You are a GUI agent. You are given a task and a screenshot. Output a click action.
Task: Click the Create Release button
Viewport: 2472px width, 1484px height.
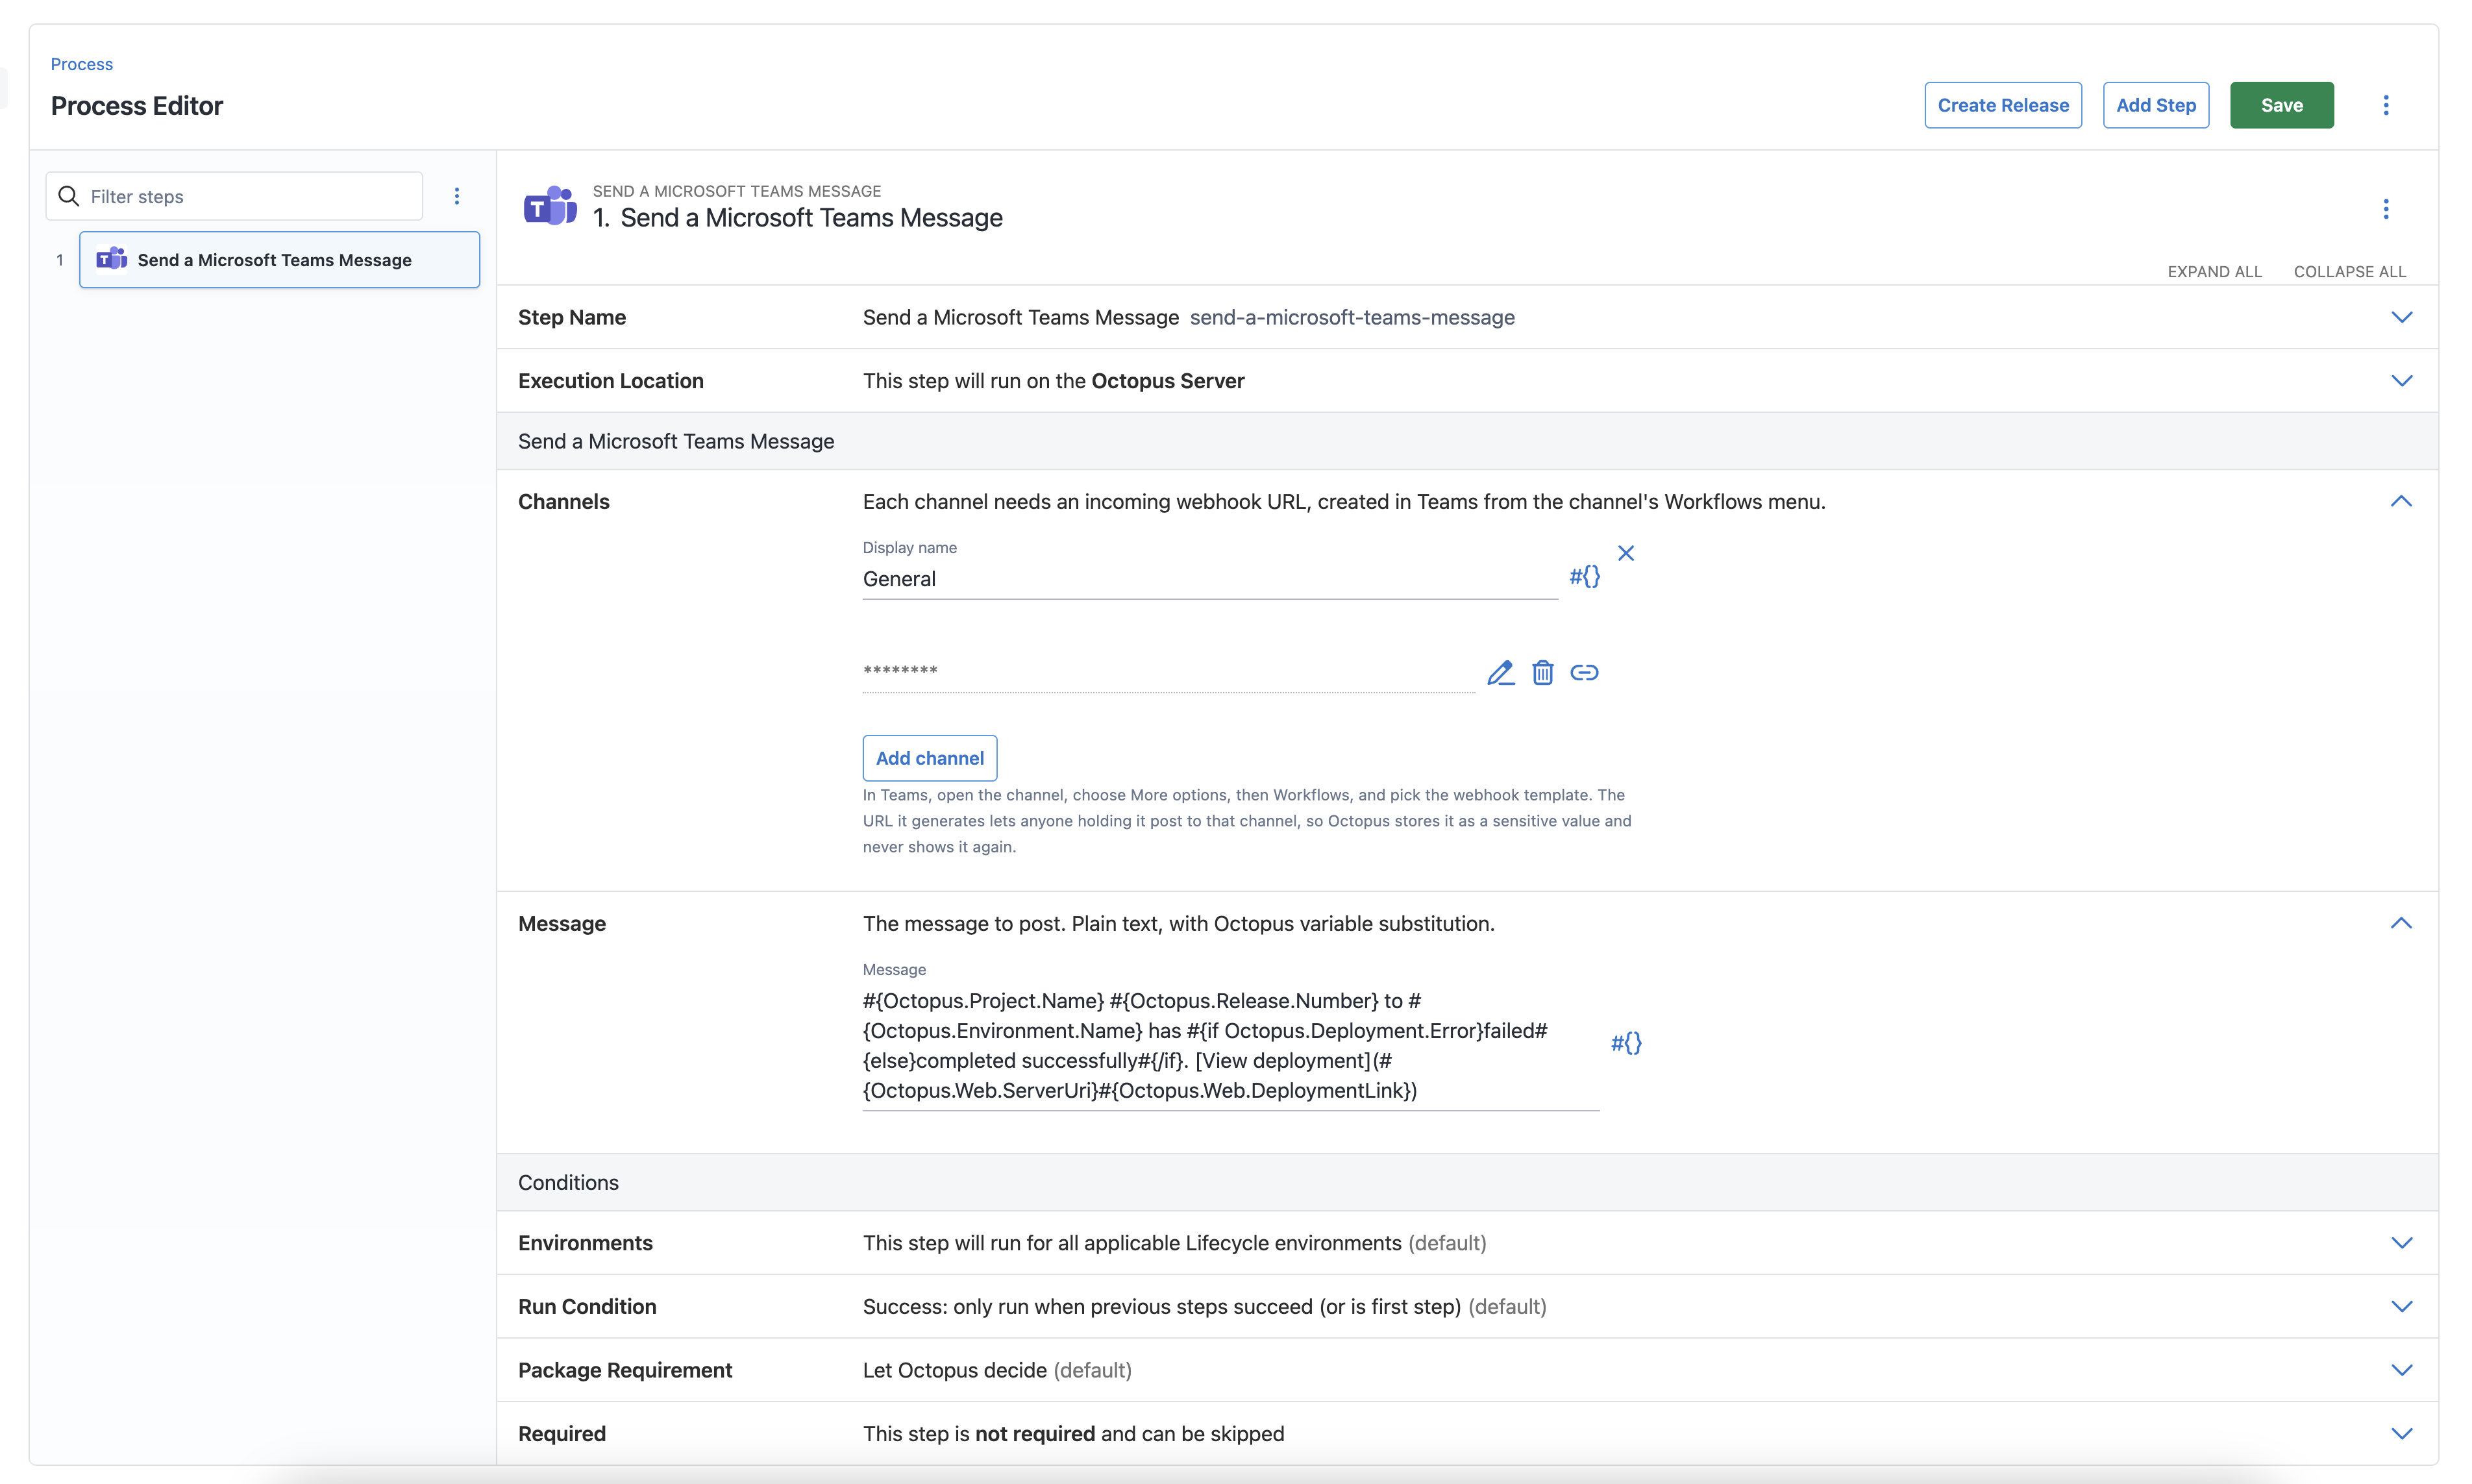click(2002, 105)
